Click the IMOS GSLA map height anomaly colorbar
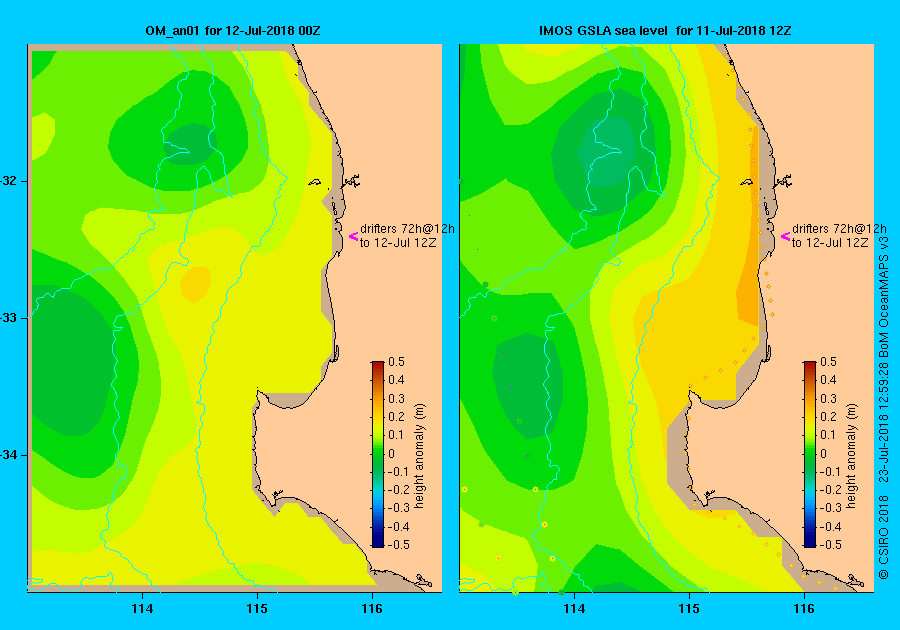 point(809,454)
